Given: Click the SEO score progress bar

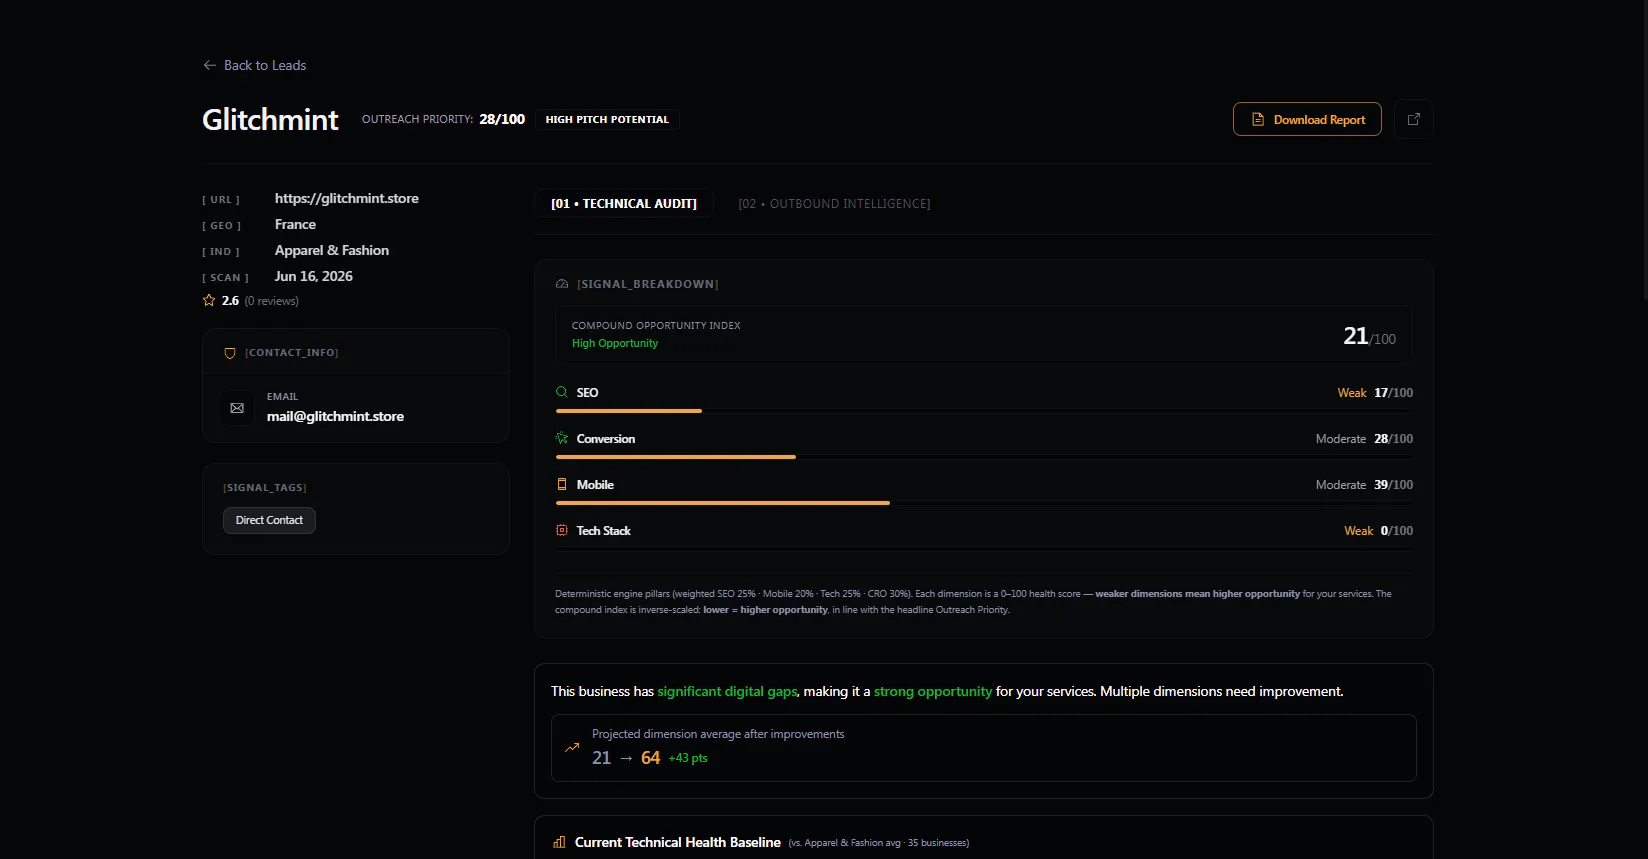Looking at the screenshot, I should point(984,411).
